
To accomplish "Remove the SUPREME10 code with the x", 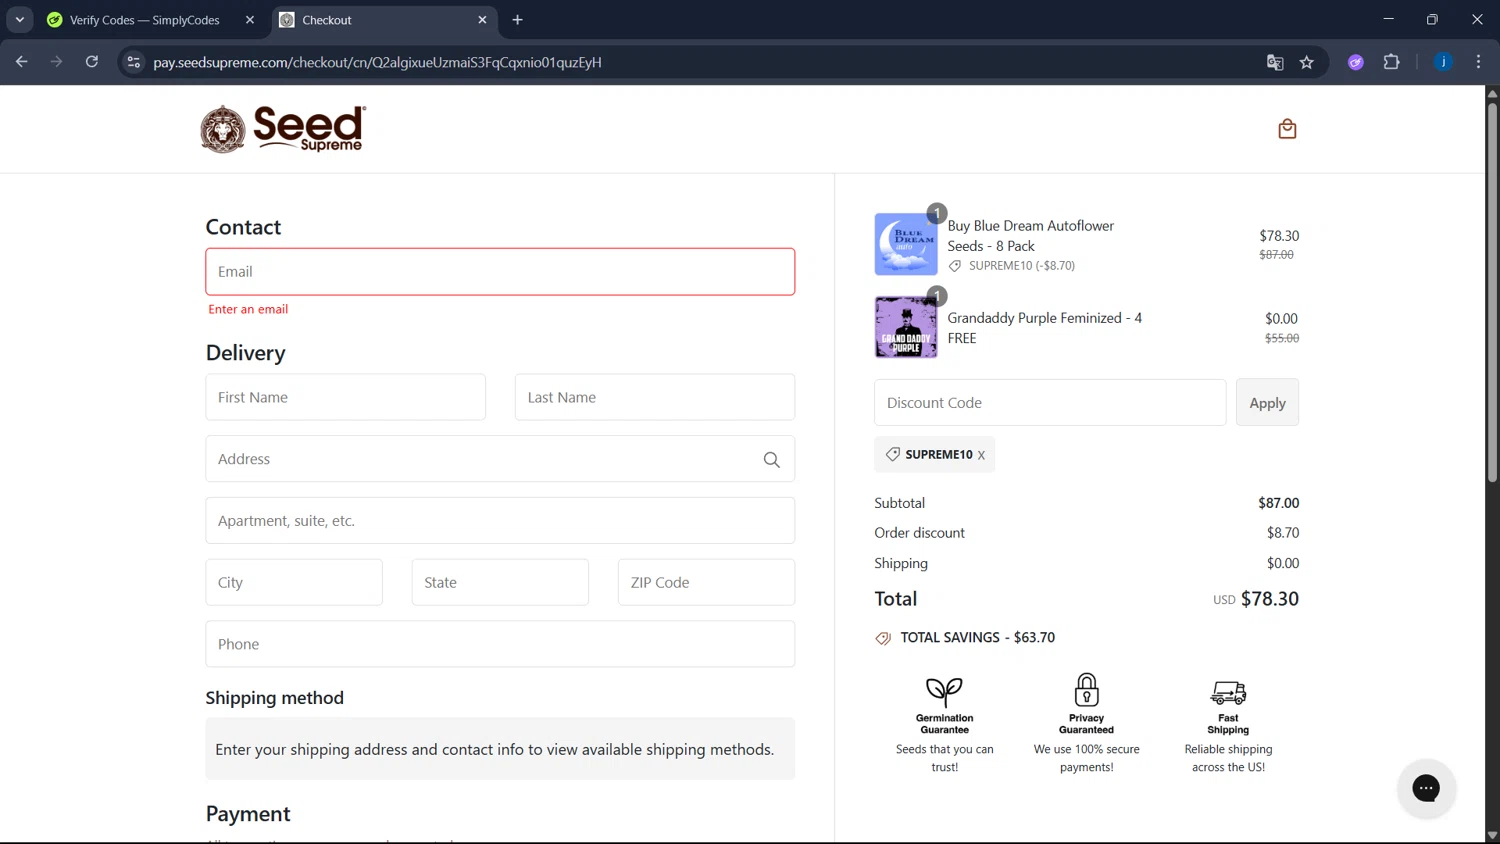I will (x=981, y=455).
